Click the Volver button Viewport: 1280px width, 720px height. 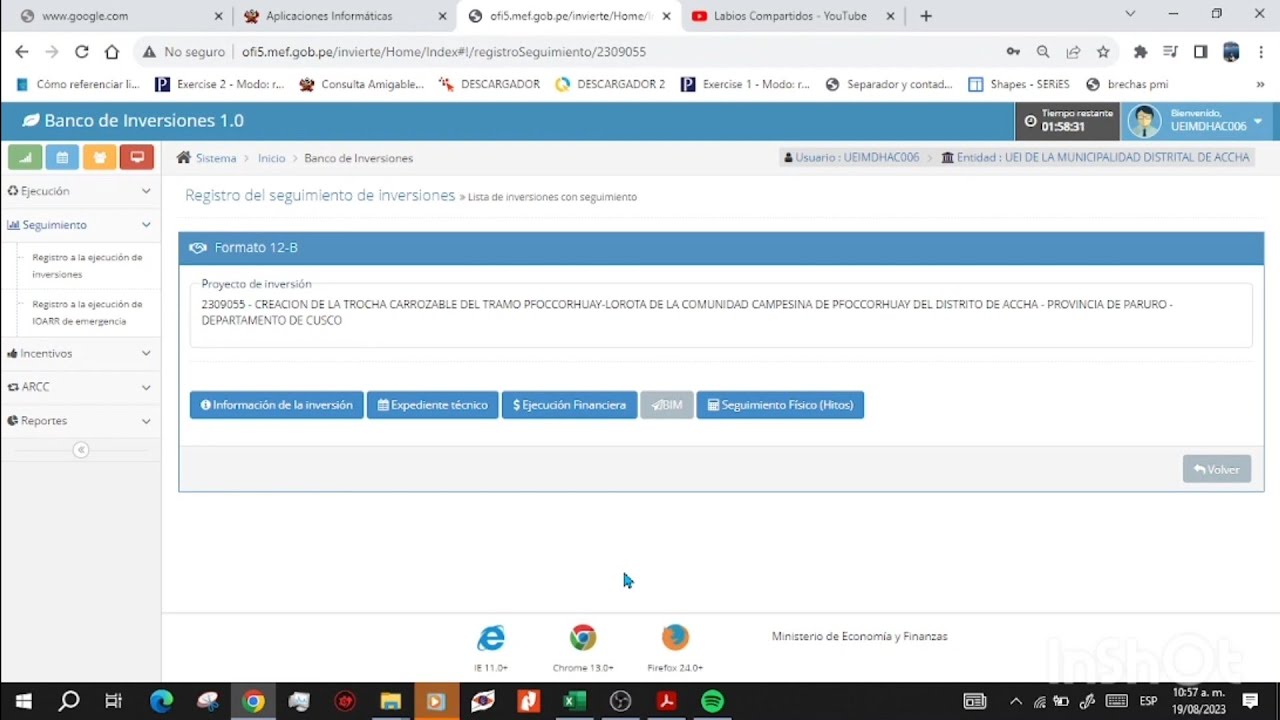tap(1217, 469)
